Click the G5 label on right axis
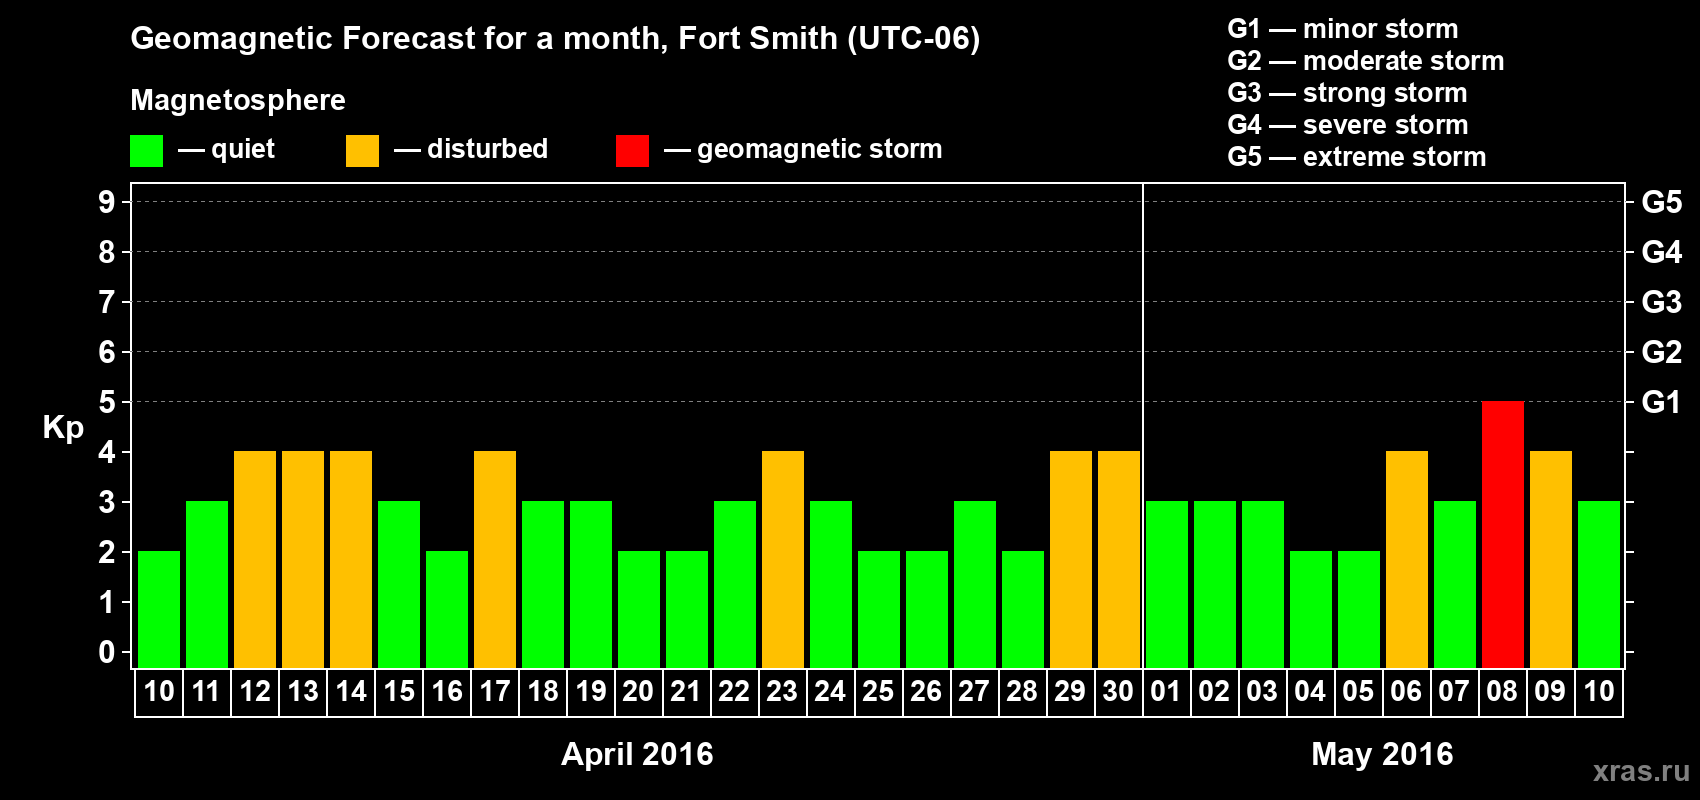 click(x=1661, y=202)
